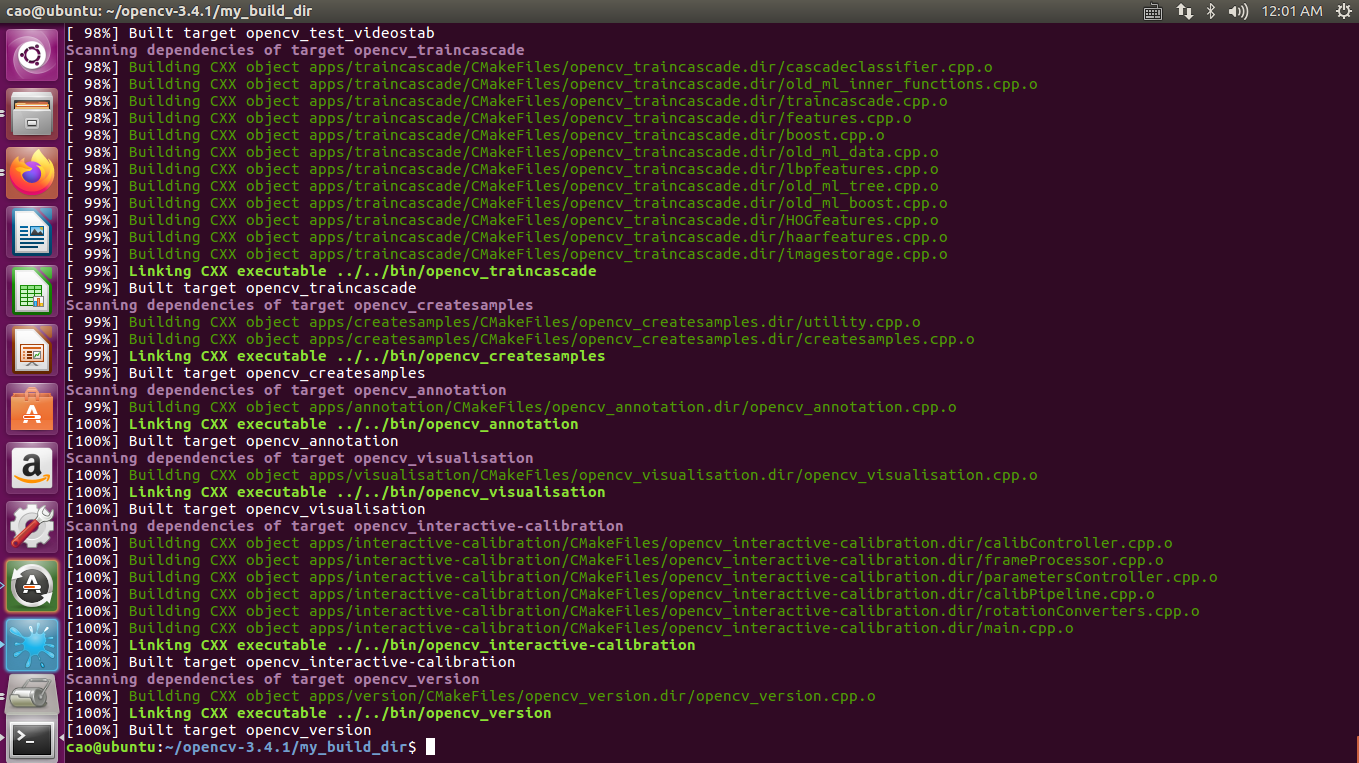Open the session power gear menu
Screen dimensions: 1359x763
[1342, 12]
